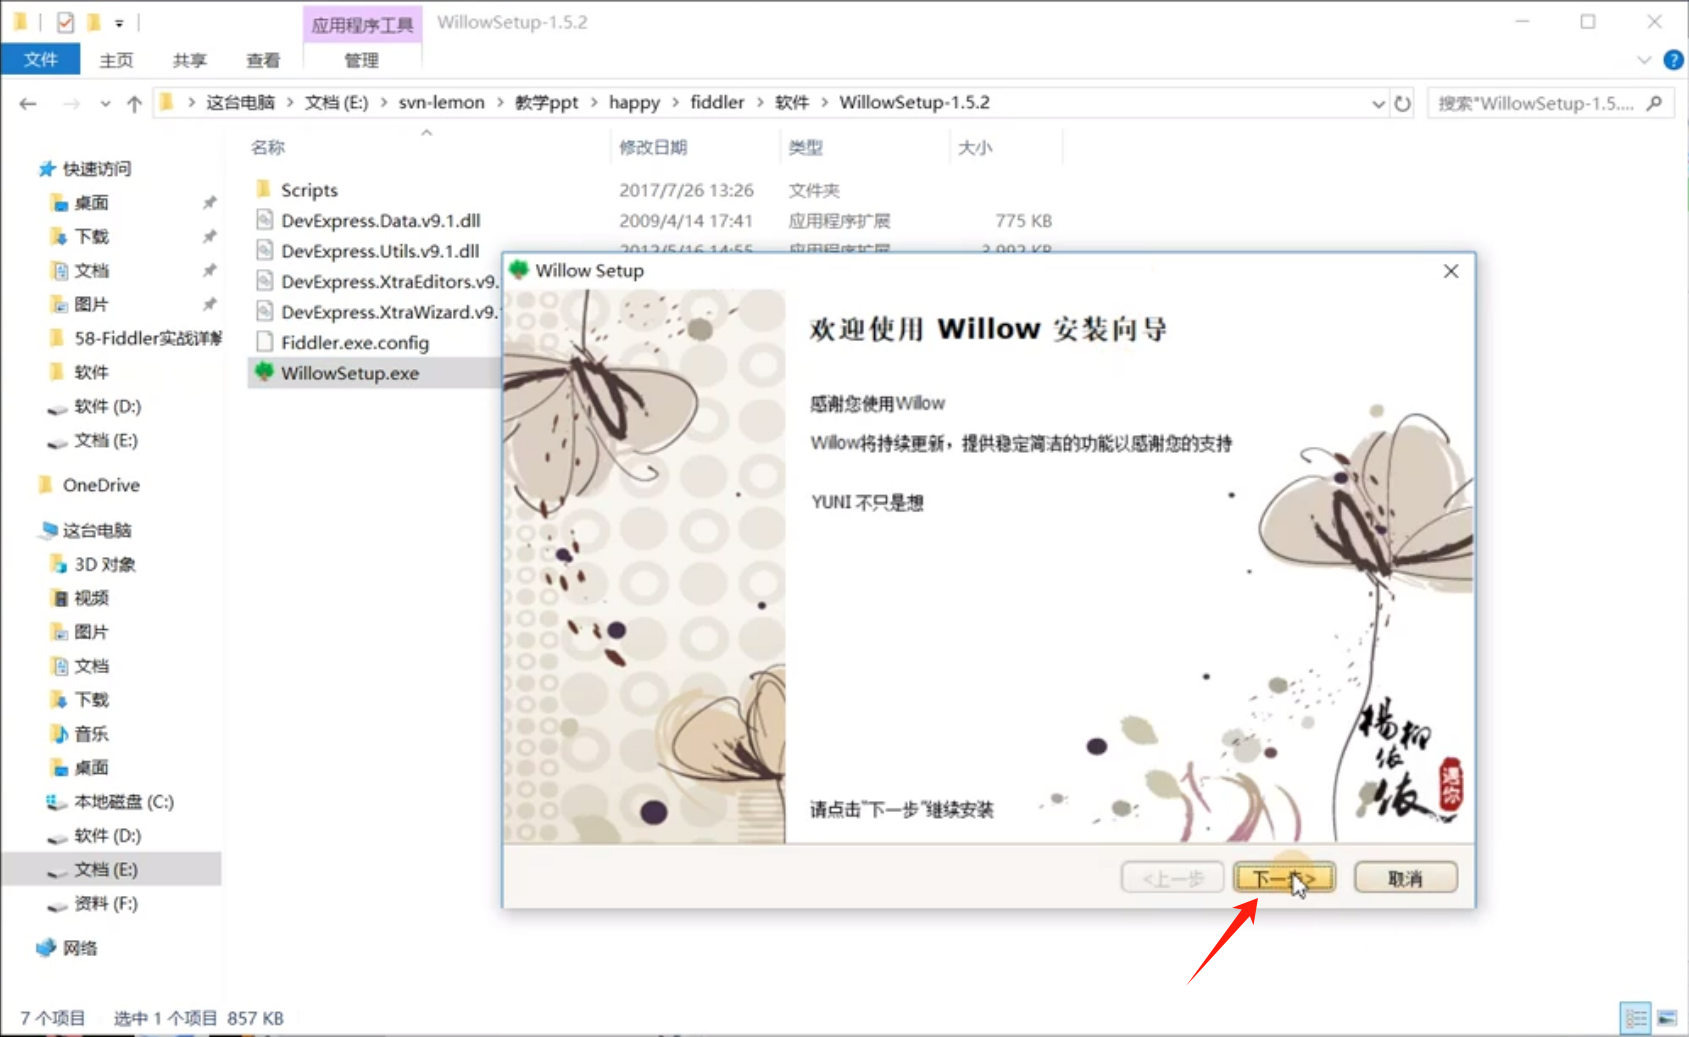
Task: Open recent locations dropdown arrow
Action: (x=105, y=103)
